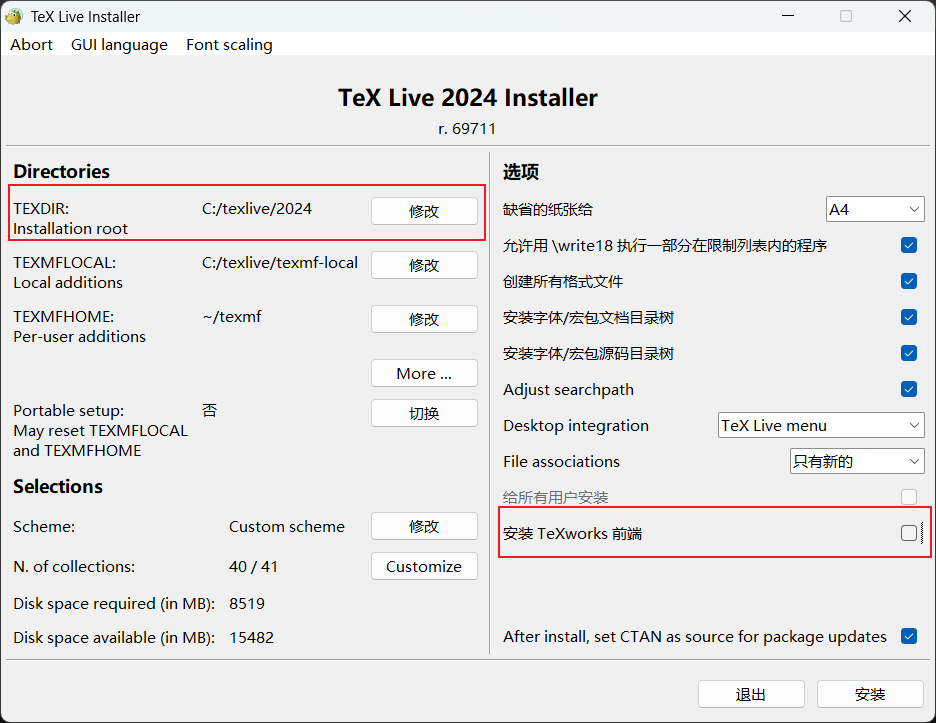Close the TeX Live Installer window
936x723 pixels.
[905, 16]
